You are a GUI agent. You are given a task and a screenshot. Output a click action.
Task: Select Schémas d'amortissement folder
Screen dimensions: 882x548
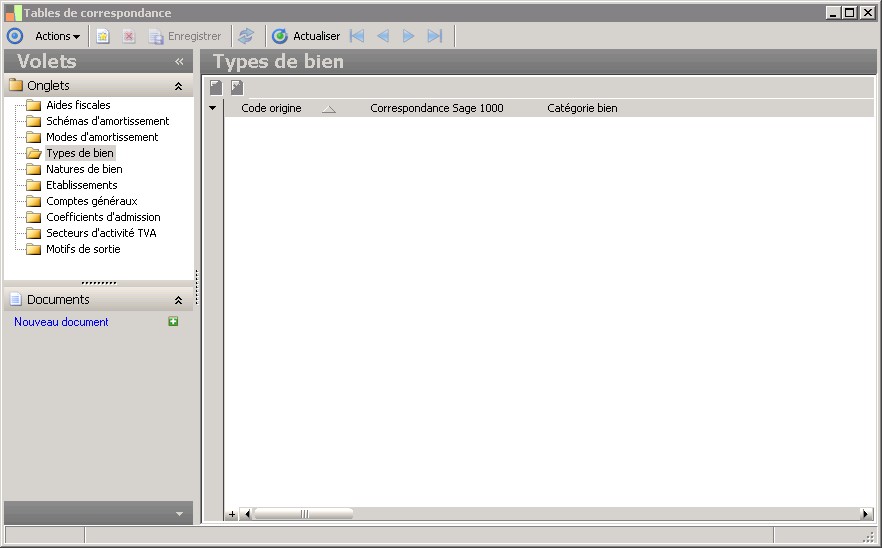click(107, 121)
